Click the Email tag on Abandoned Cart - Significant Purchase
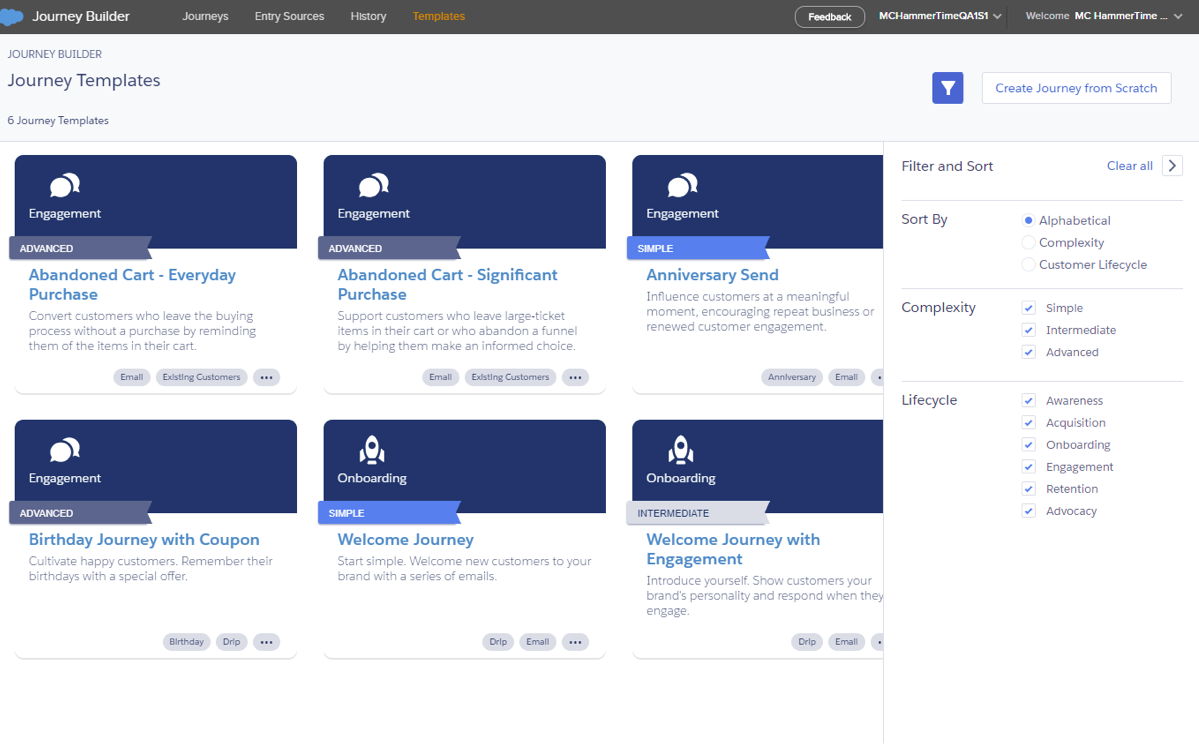This screenshot has height=755, width=1199. [x=440, y=377]
